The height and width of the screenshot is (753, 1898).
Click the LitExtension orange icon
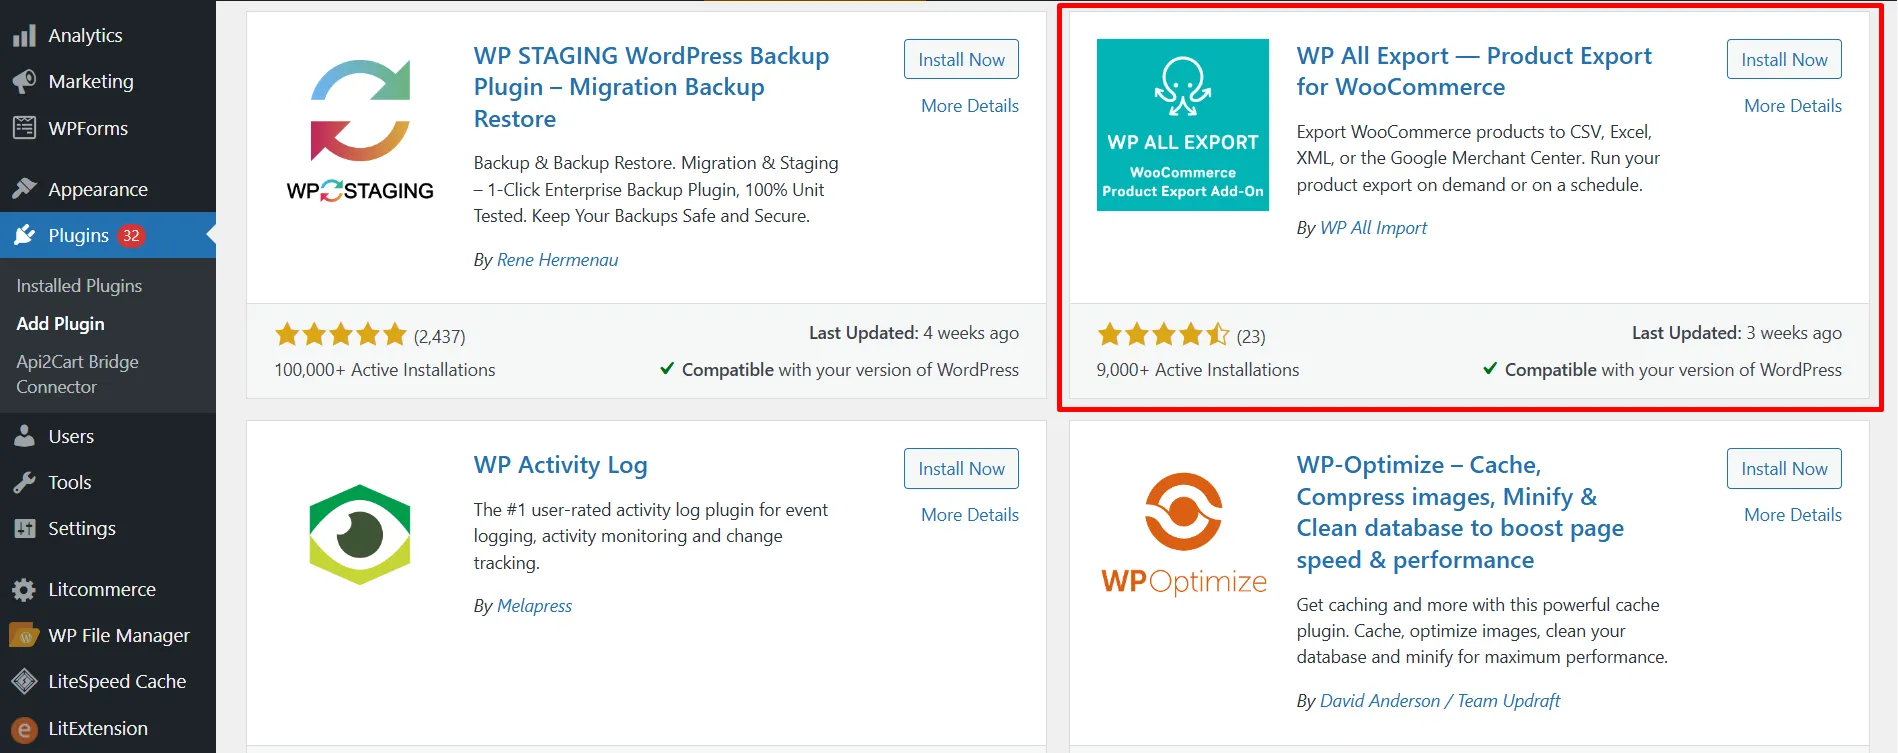[24, 728]
